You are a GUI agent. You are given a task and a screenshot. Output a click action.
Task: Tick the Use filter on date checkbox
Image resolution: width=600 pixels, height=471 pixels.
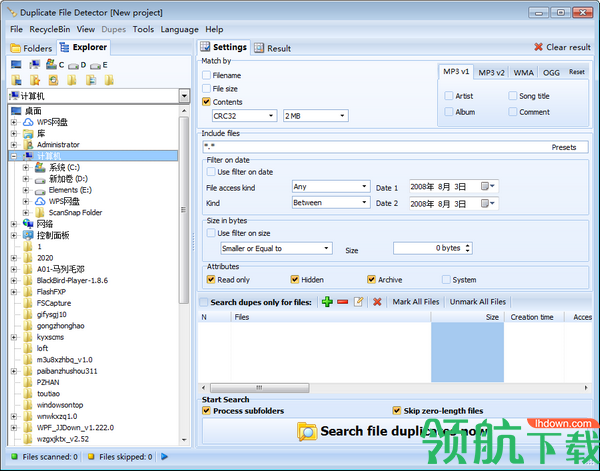click(x=211, y=172)
